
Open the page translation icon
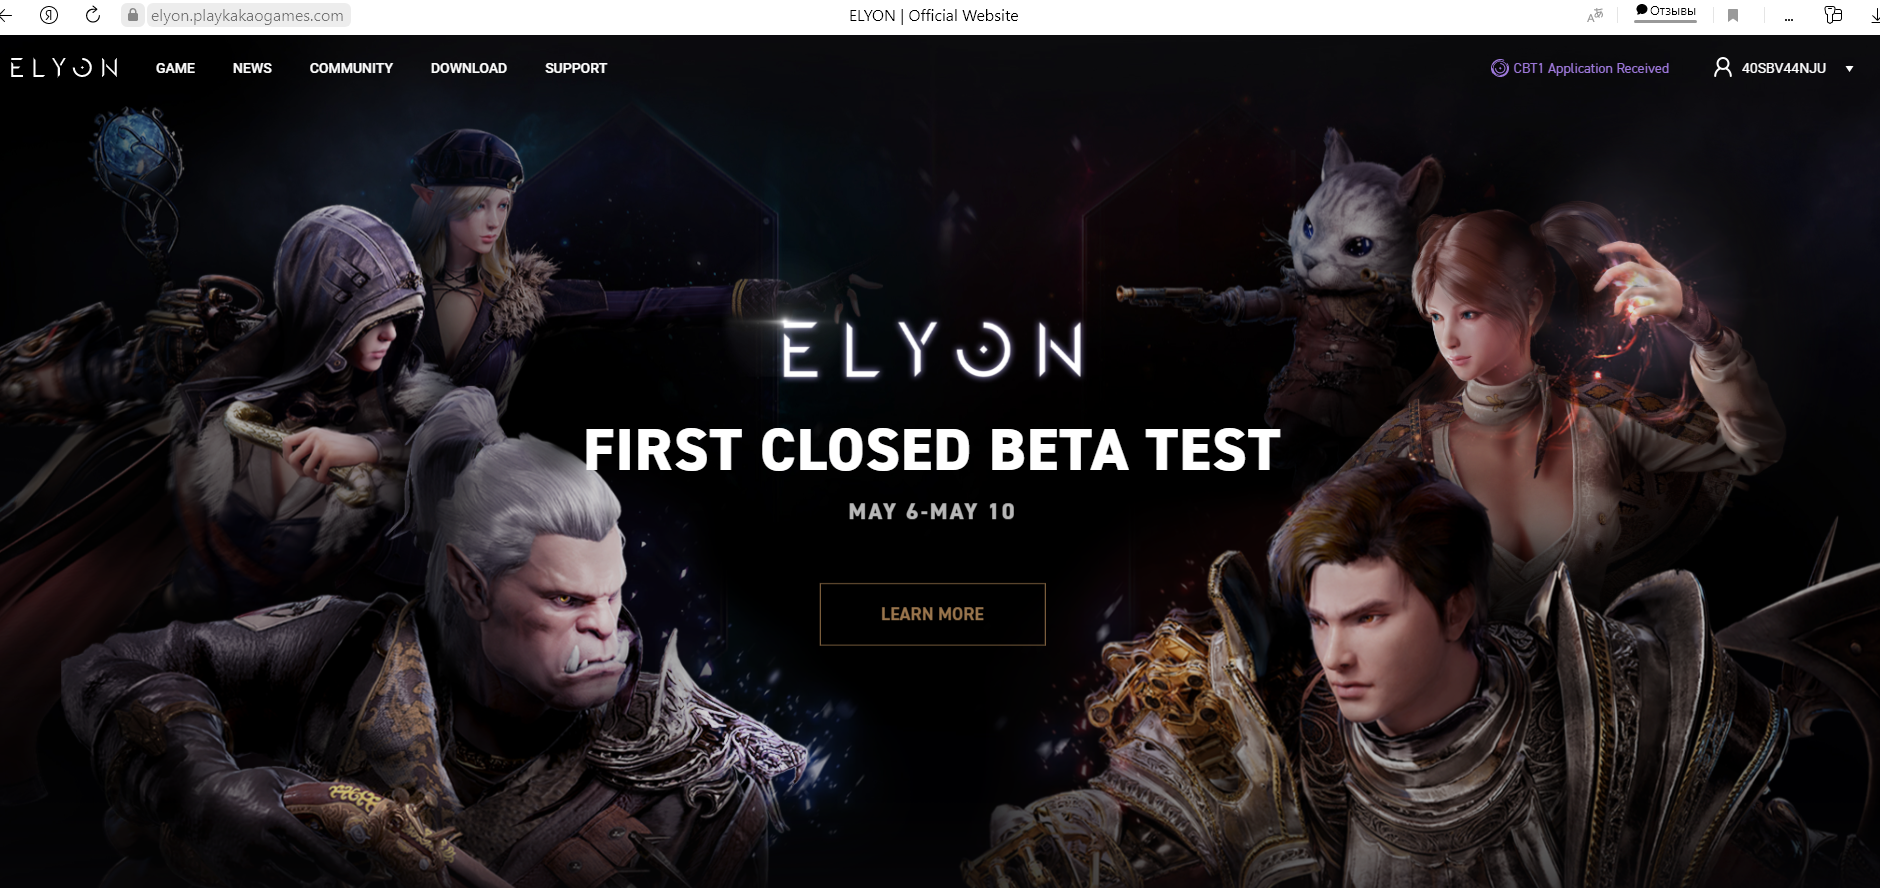1595,15
